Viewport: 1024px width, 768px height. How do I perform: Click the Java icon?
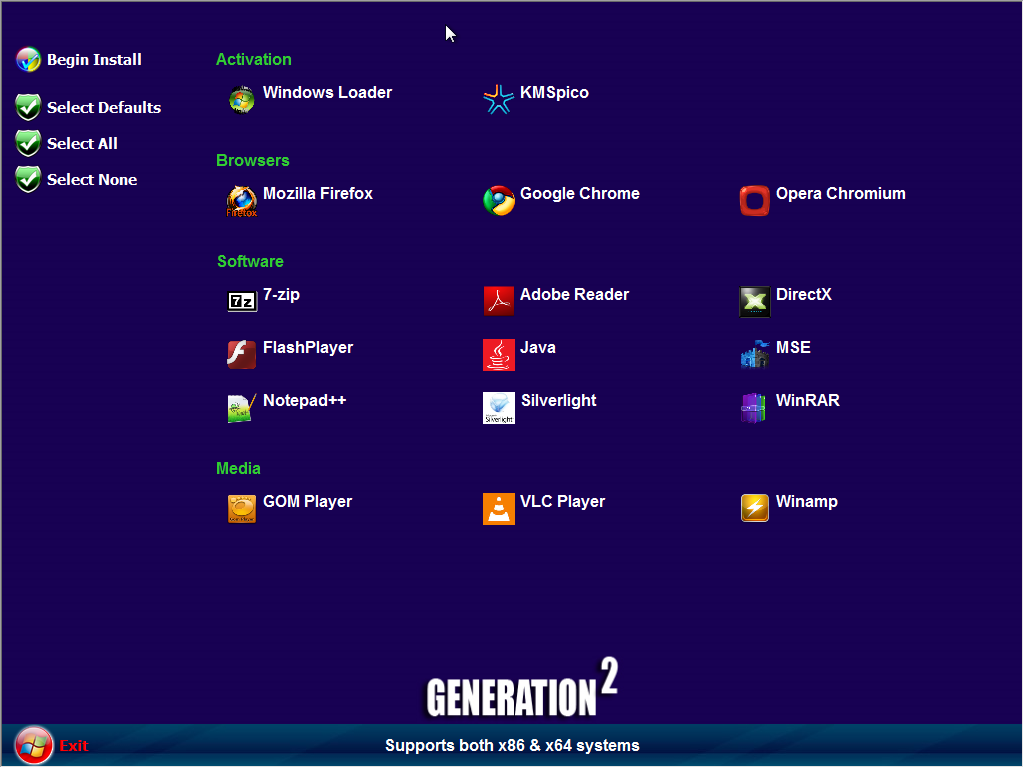(x=498, y=354)
